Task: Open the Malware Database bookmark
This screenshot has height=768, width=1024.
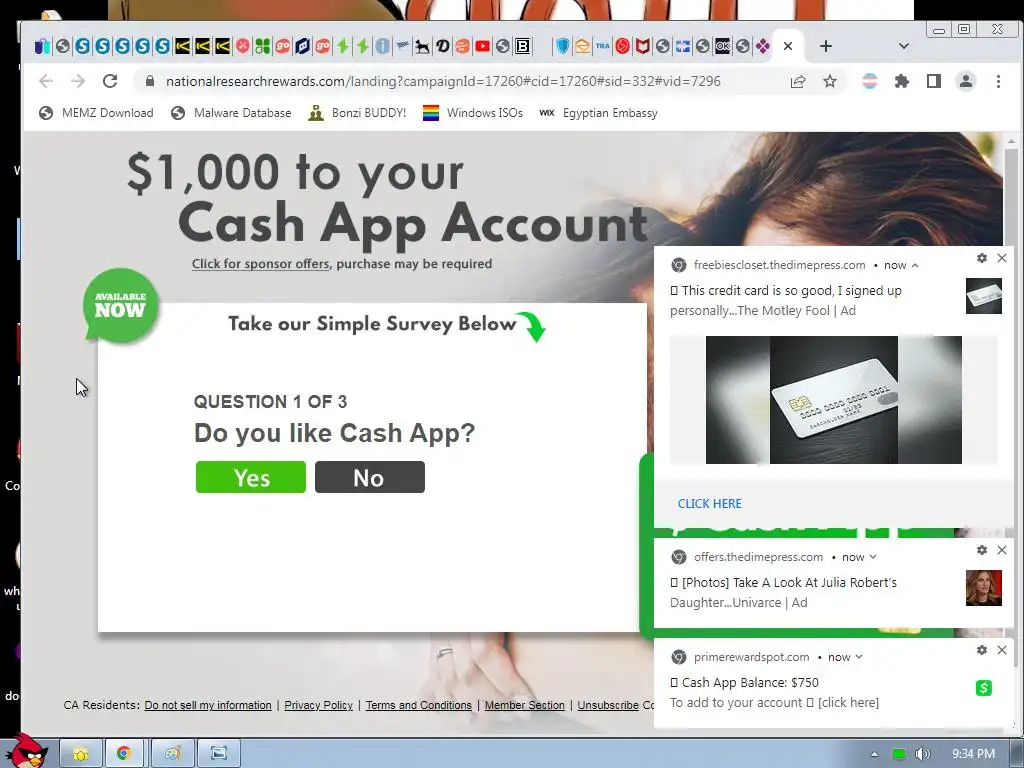Action: coord(231,113)
